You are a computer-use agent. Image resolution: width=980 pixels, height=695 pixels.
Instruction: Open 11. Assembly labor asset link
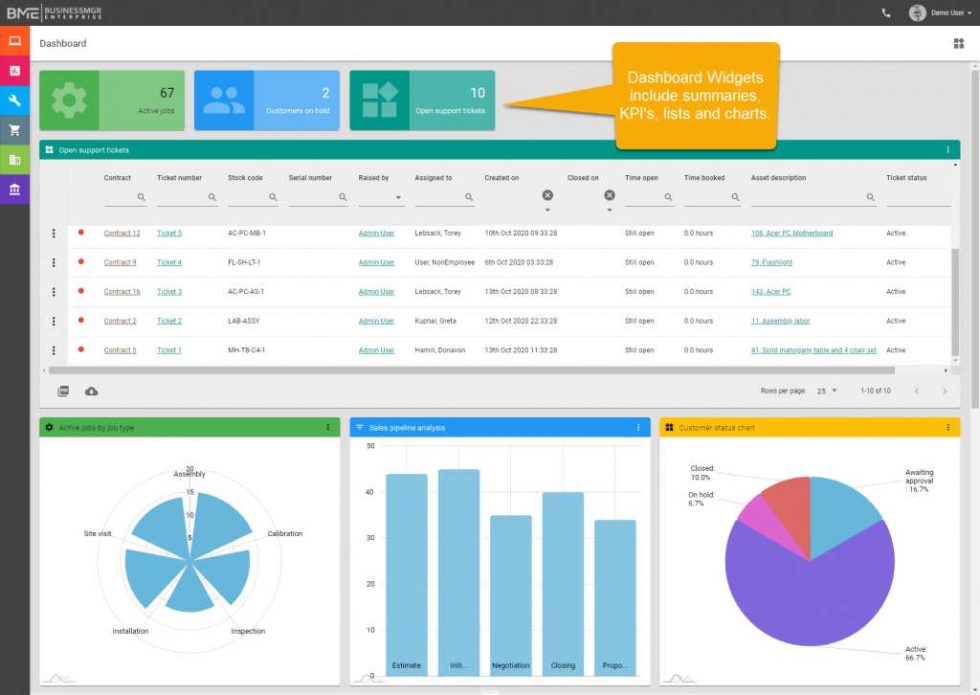[781, 321]
